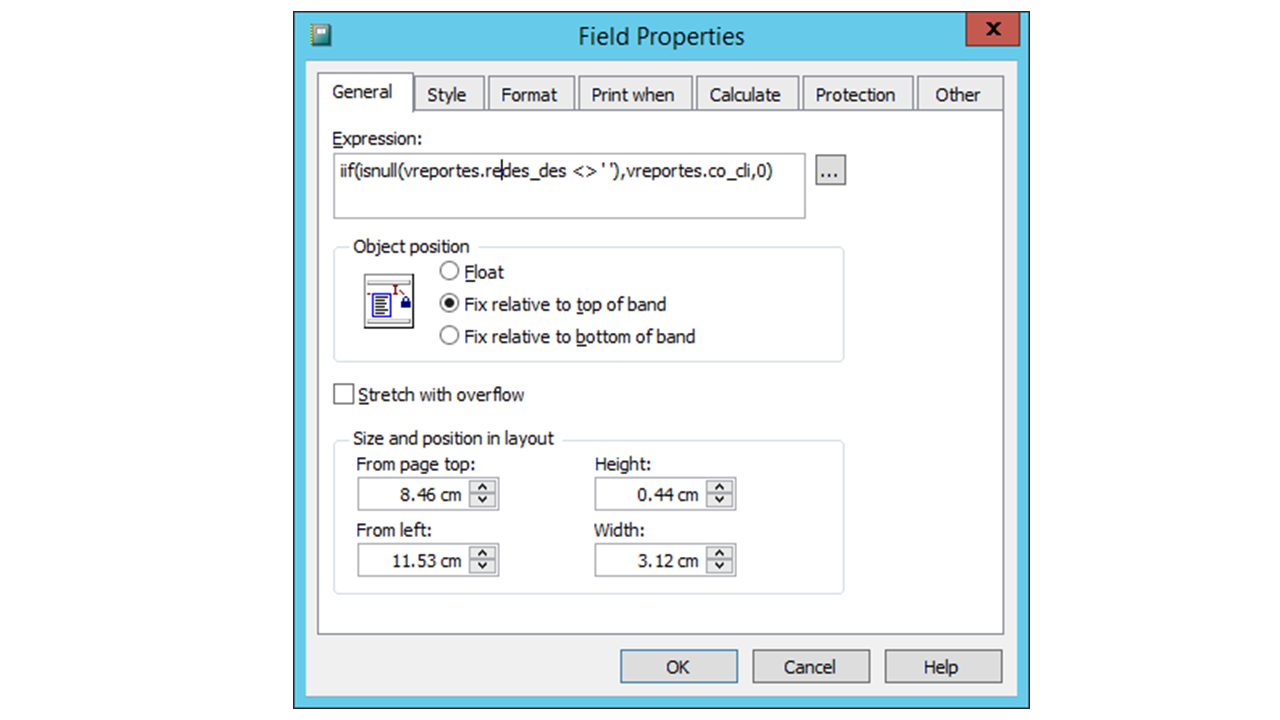Click the From left label
This screenshot has height=720, width=1280.
pyautogui.click(x=394, y=530)
